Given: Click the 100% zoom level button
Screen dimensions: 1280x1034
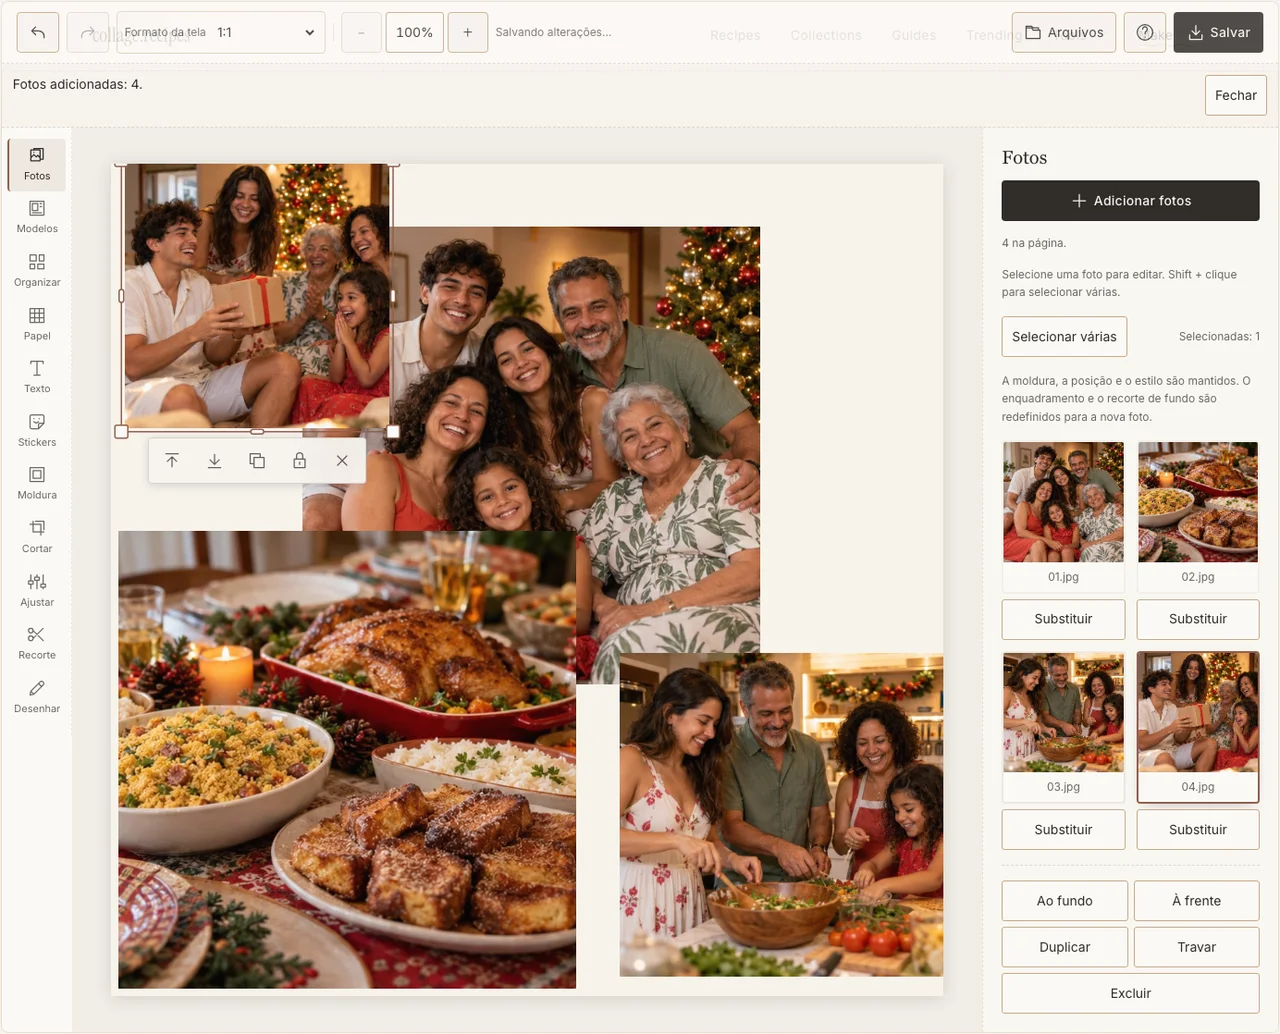Looking at the screenshot, I should 415,32.
